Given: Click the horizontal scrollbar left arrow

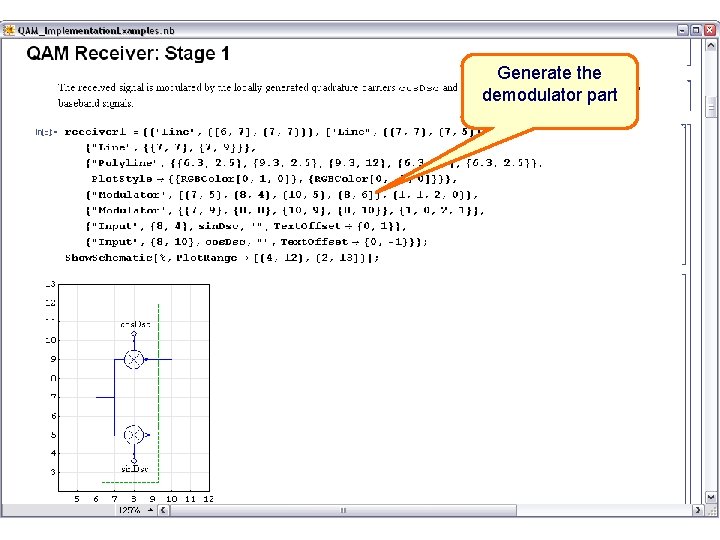Looking at the screenshot, I should tap(163, 510).
